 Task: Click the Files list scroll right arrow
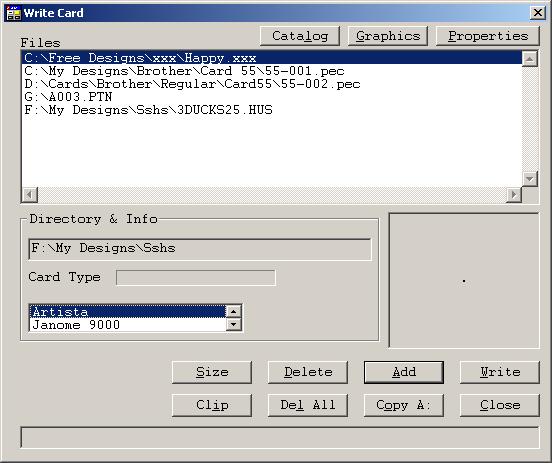(514, 194)
